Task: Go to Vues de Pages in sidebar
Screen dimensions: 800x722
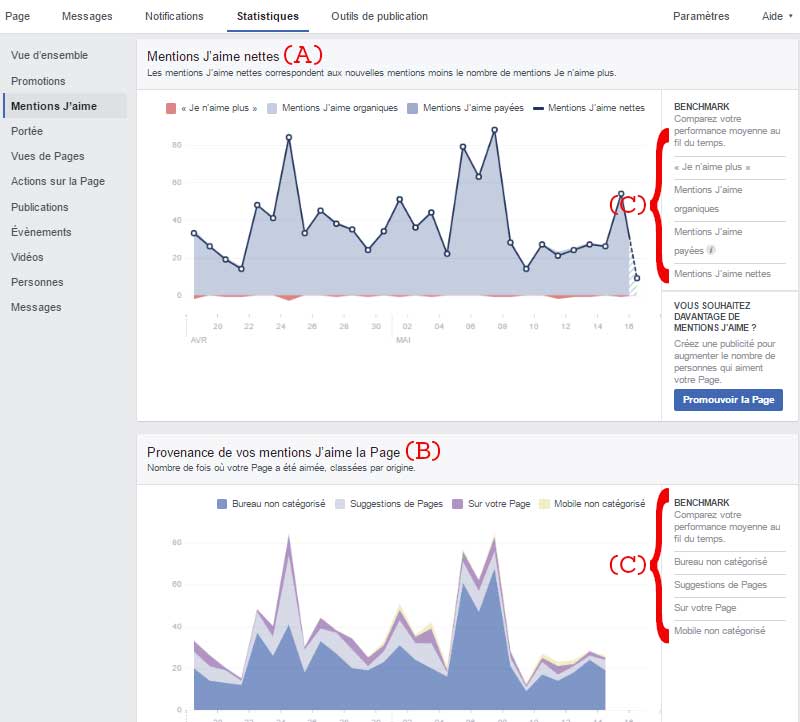Action: click(48, 156)
